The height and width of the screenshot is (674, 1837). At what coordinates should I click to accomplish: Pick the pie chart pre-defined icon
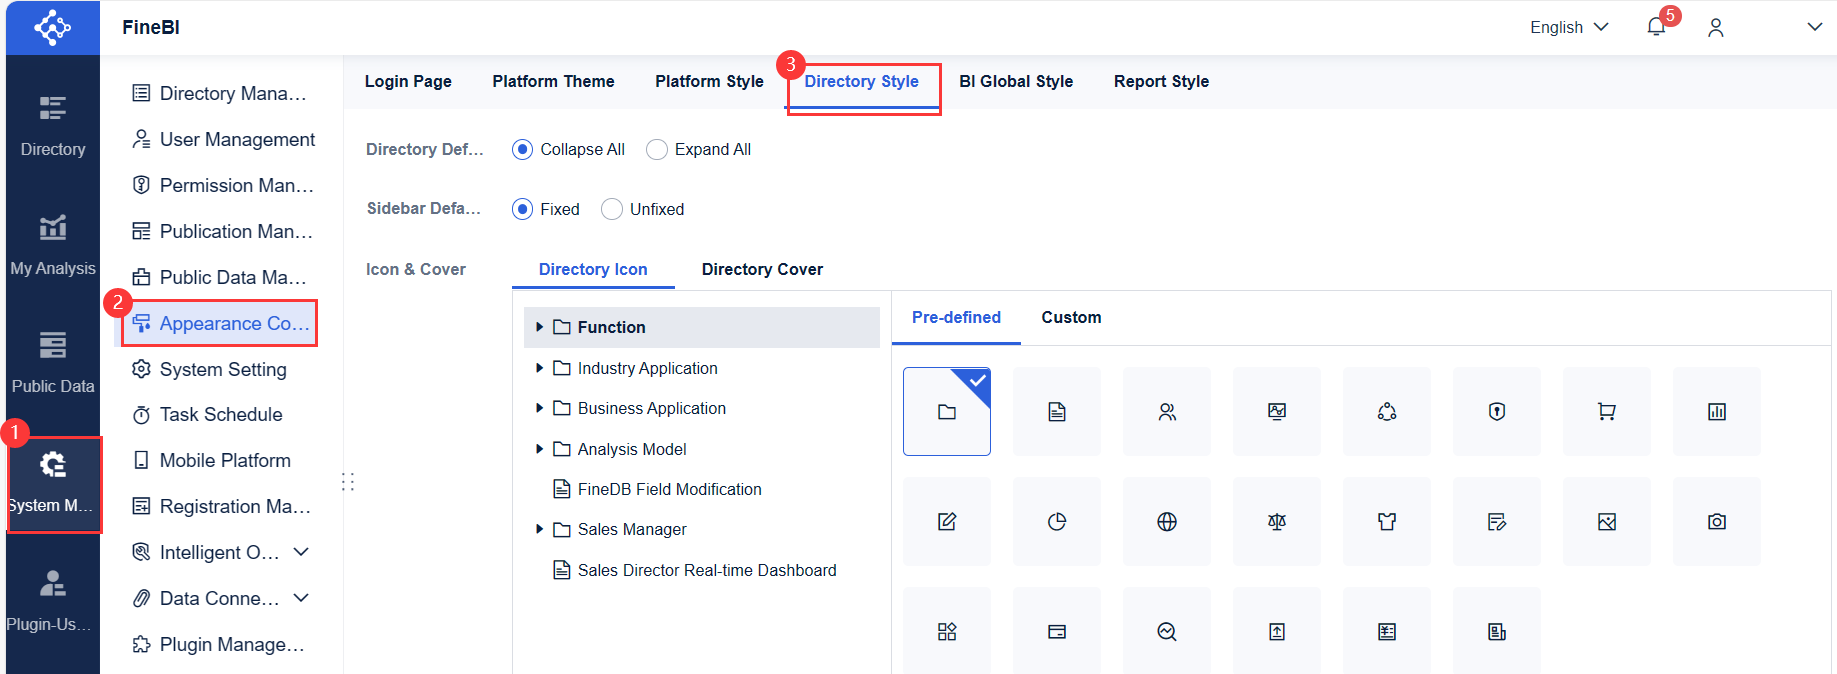tap(1056, 522)
